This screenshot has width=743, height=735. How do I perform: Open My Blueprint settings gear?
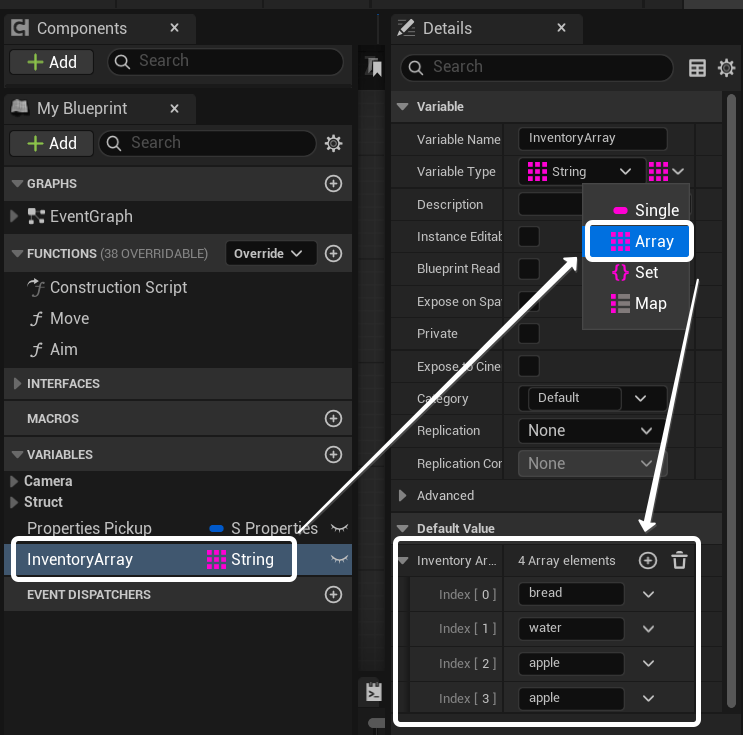(x=334, y=143)
